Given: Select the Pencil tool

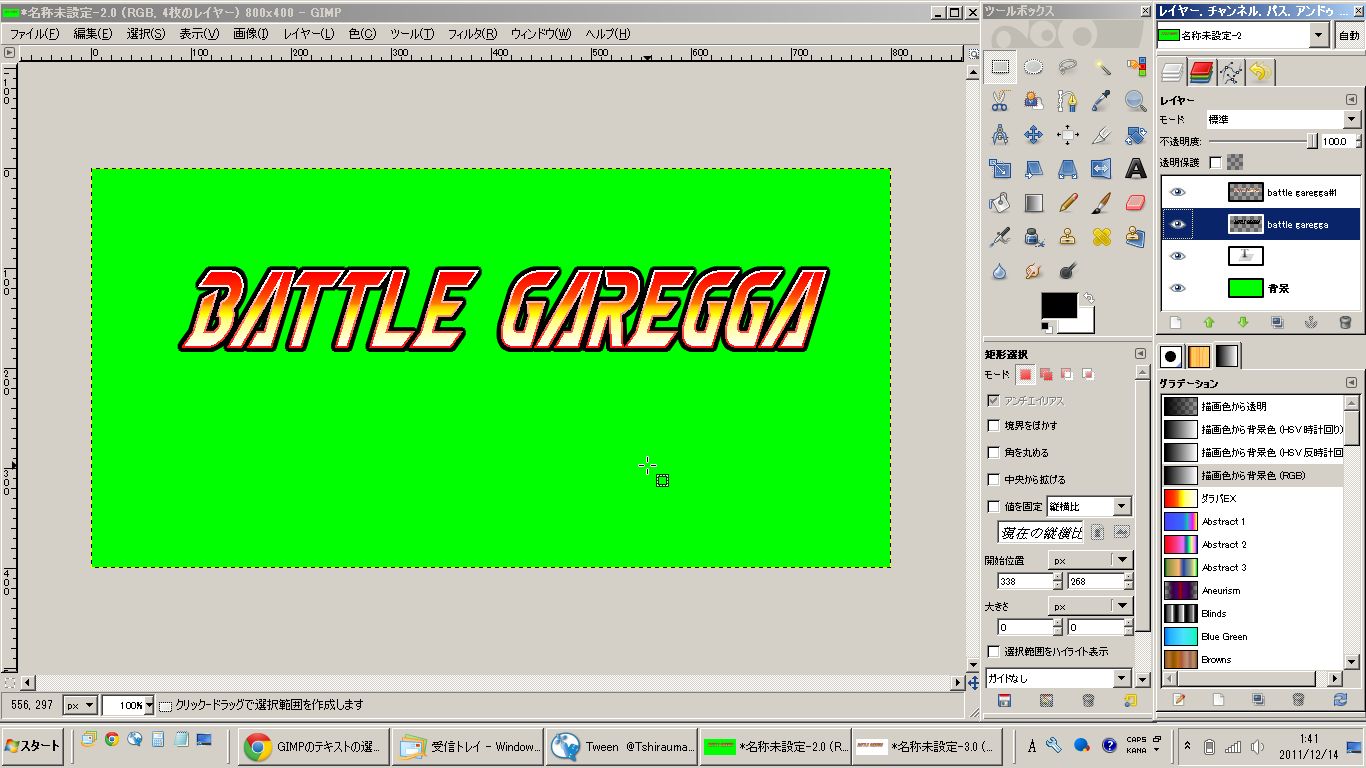Looking at the screenshot, I should pyautogui.click(x=1068, y=203).
